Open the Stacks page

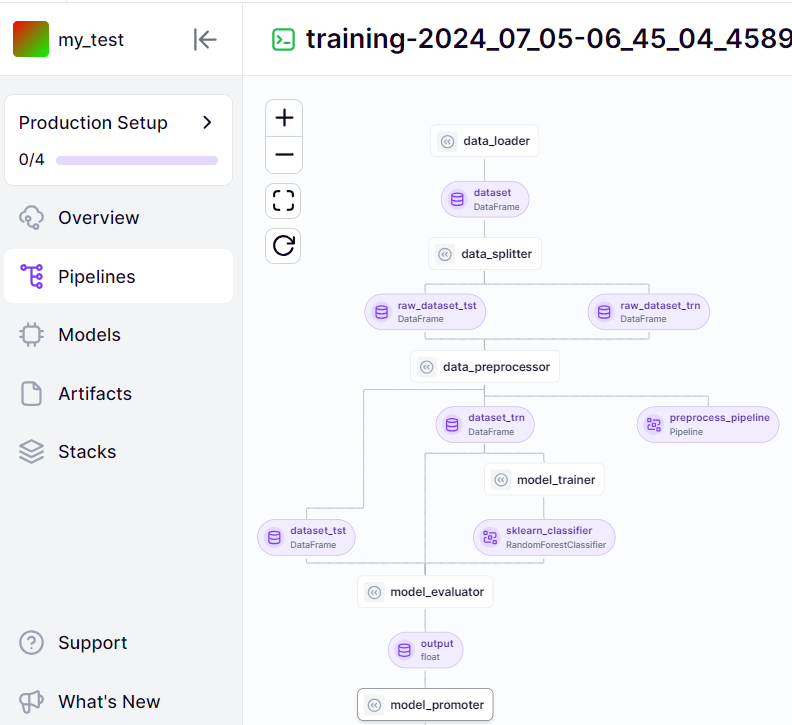point(87,452)
